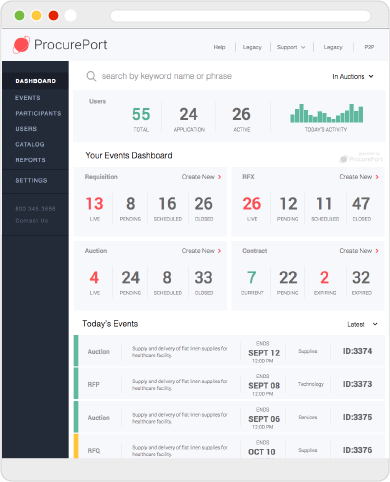Screen dimensions: 390x482
Task: Click the faded ProcurePort powered-by logo
Action: 361,158
